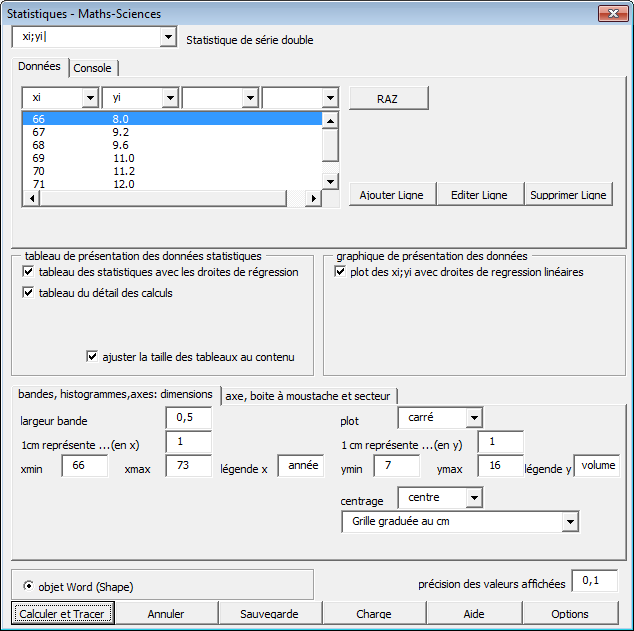The height and width of the screenshot is (631, 634).
Task: Select the row 67 / 9.2
Action: pyautogui.click(x=172, y=132)
